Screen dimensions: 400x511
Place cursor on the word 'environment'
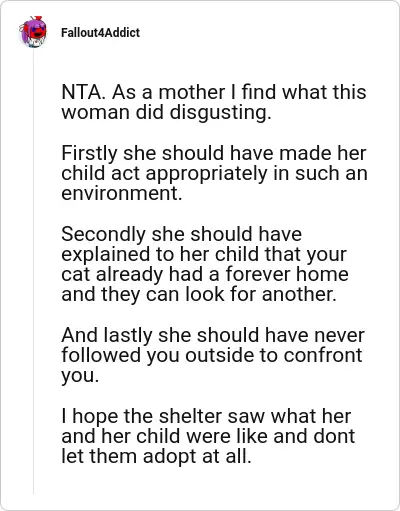[119, 193]
